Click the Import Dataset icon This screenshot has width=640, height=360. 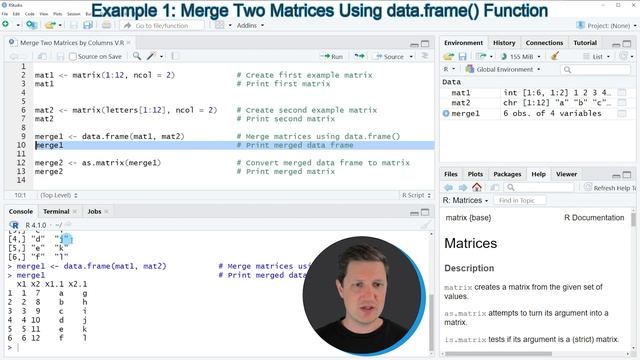(482, 56)
